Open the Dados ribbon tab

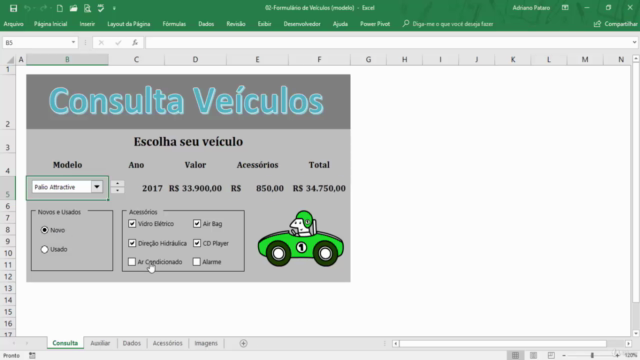(206, 24)
